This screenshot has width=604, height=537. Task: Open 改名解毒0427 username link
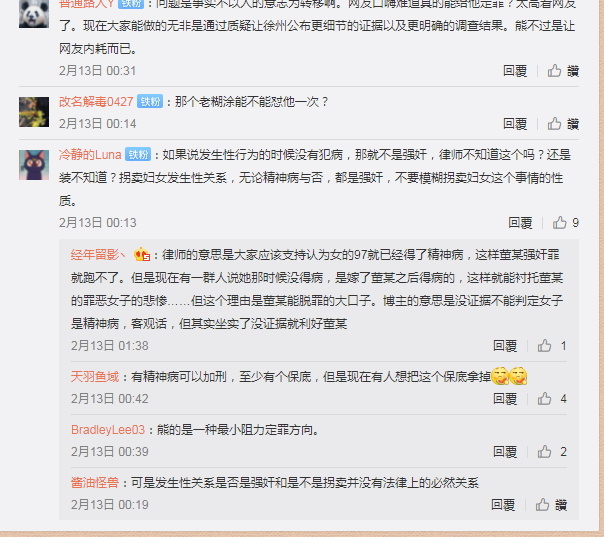coord(96,102)
